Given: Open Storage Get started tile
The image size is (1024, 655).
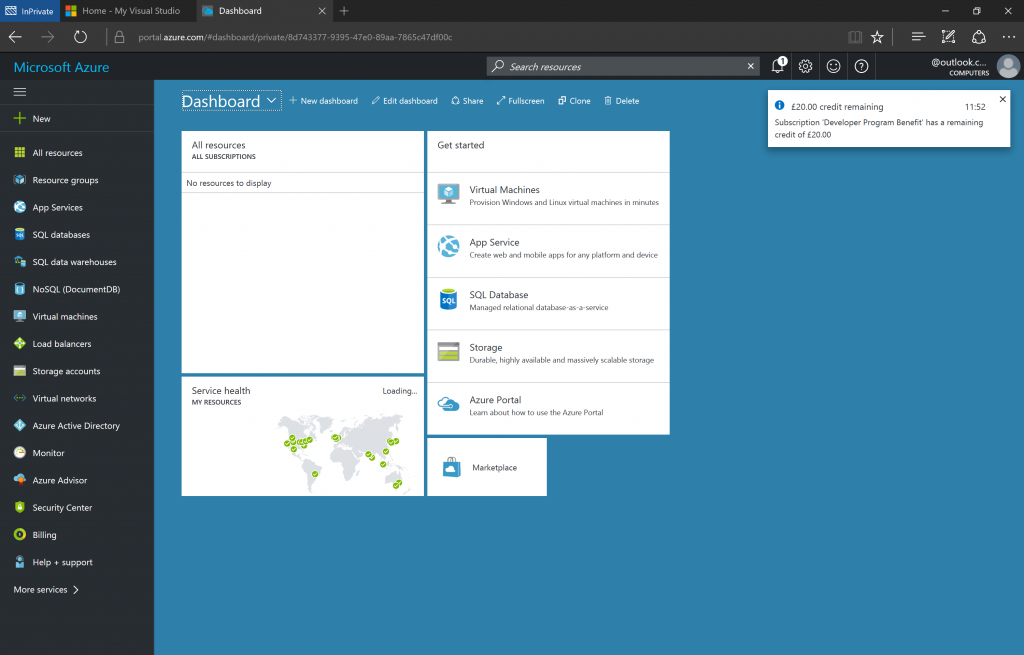Looking at the screenshot, I should point(549,357).
